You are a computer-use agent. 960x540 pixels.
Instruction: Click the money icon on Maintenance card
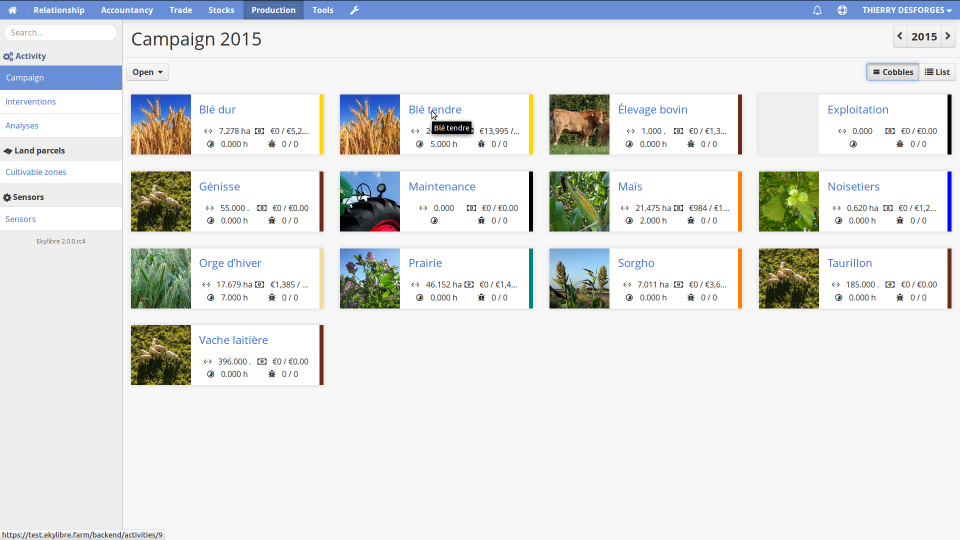[x=471, y=208]
